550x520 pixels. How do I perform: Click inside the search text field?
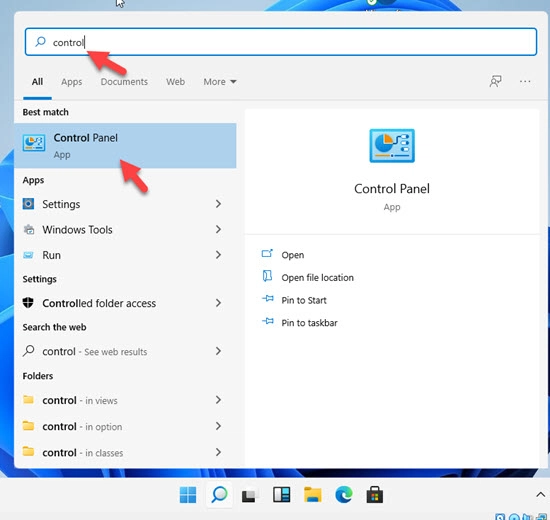coord(281,42)
